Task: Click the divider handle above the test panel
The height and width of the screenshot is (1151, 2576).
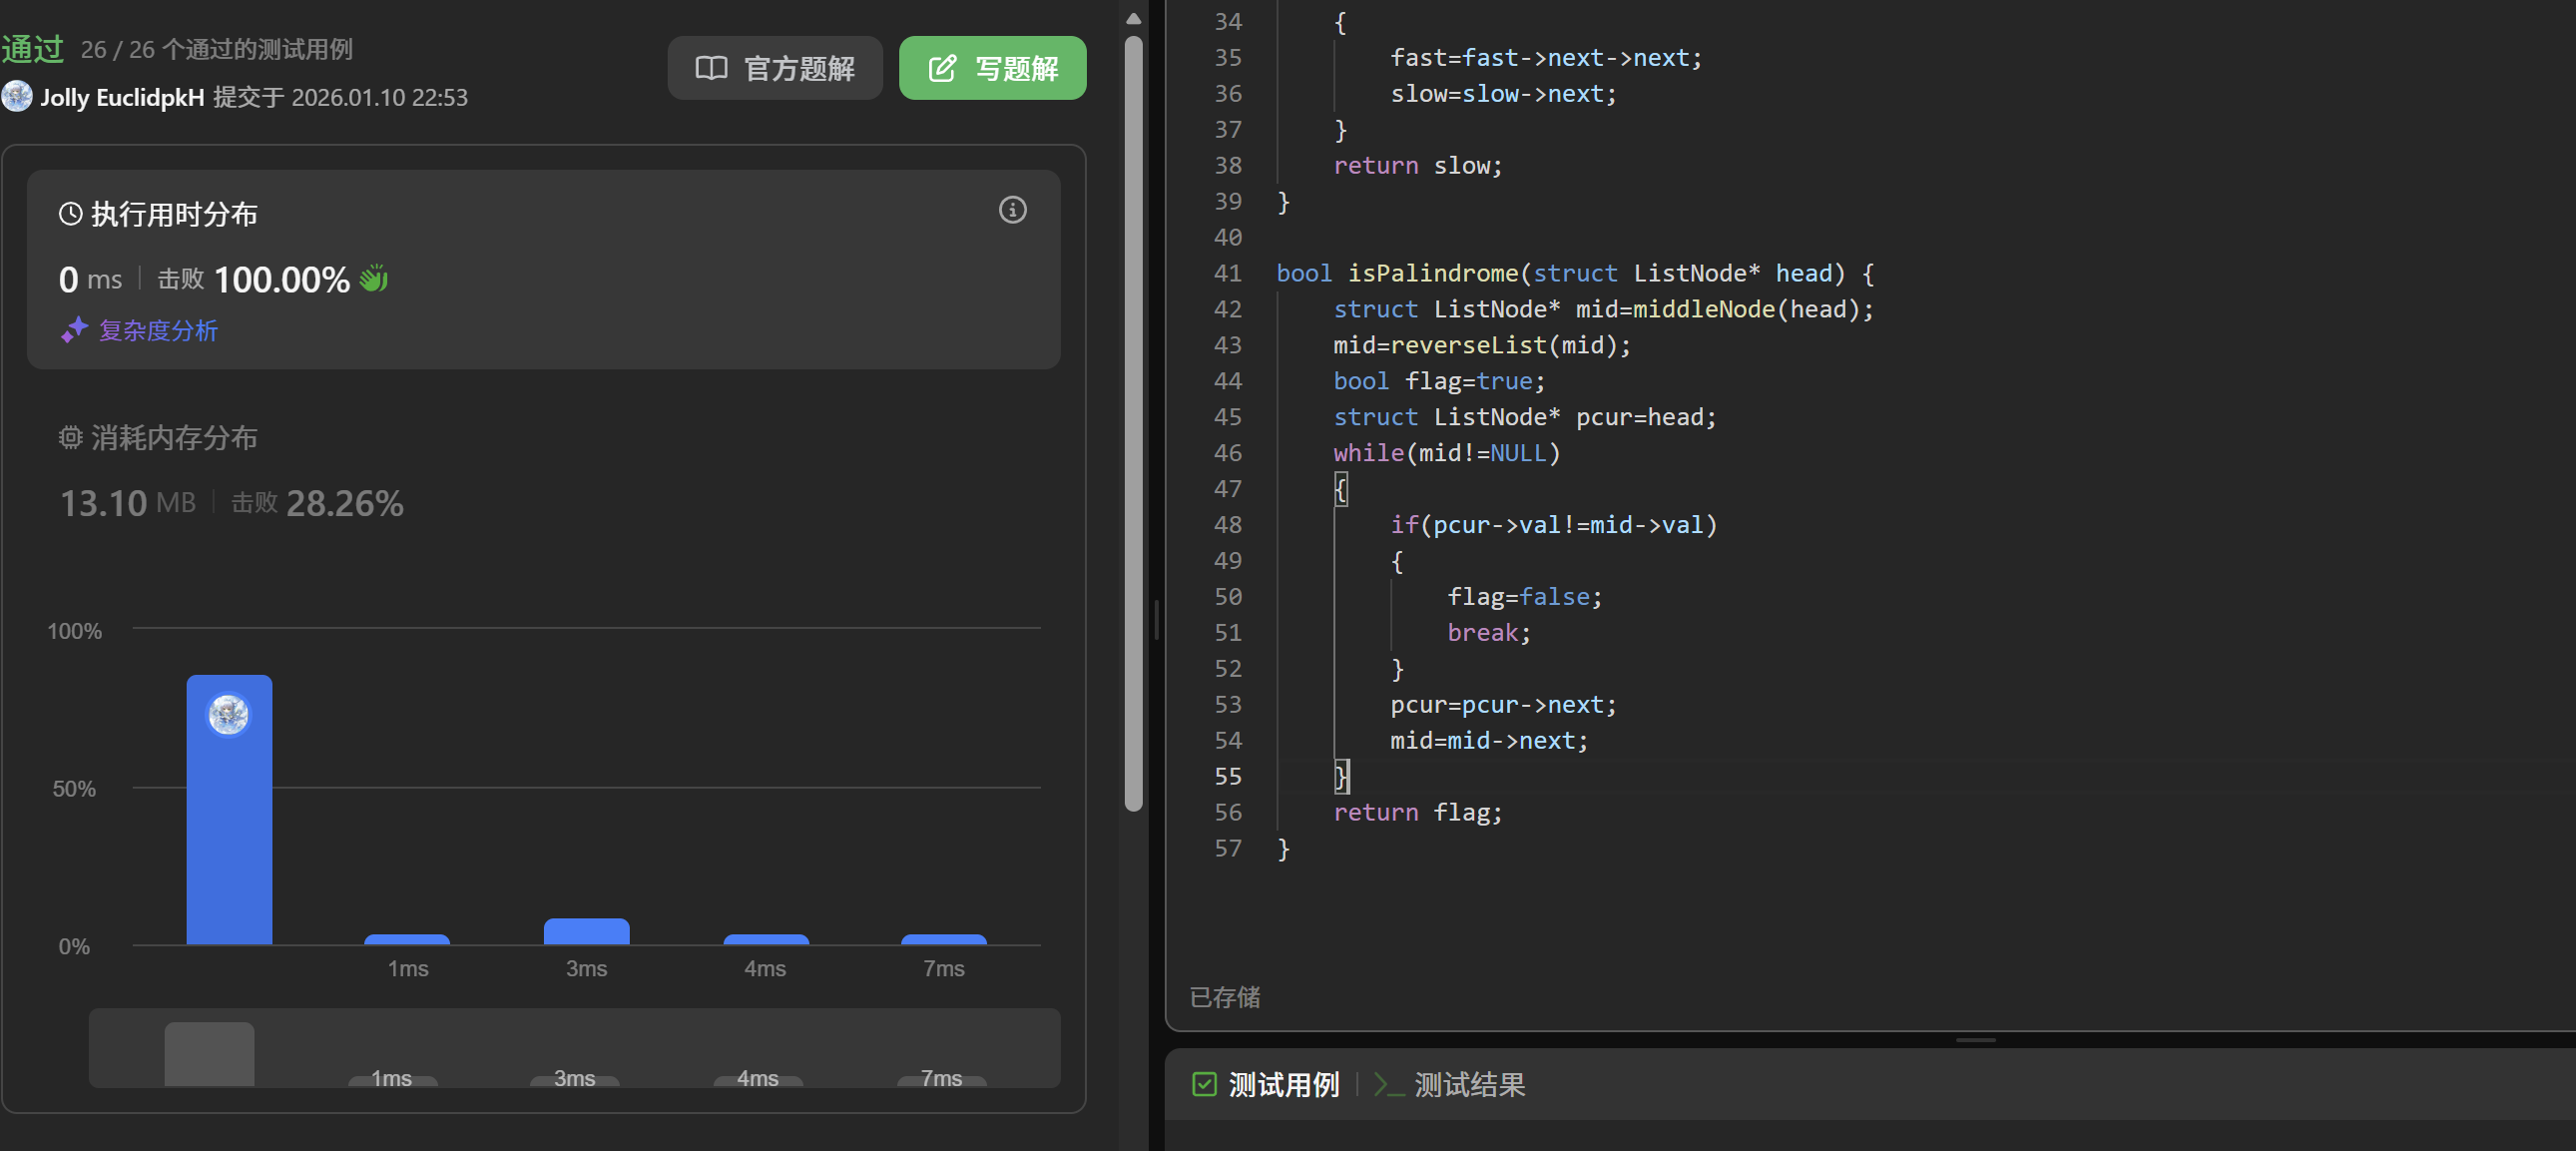Action: [x=1975, y=1040]
